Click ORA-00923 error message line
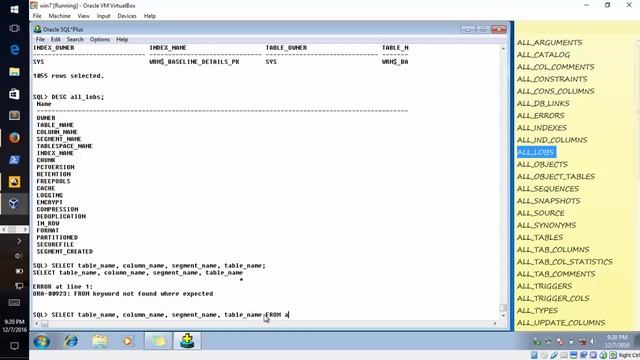Image resolution: width=640 pixels, height=360 pixels. [x=123, y=293]
